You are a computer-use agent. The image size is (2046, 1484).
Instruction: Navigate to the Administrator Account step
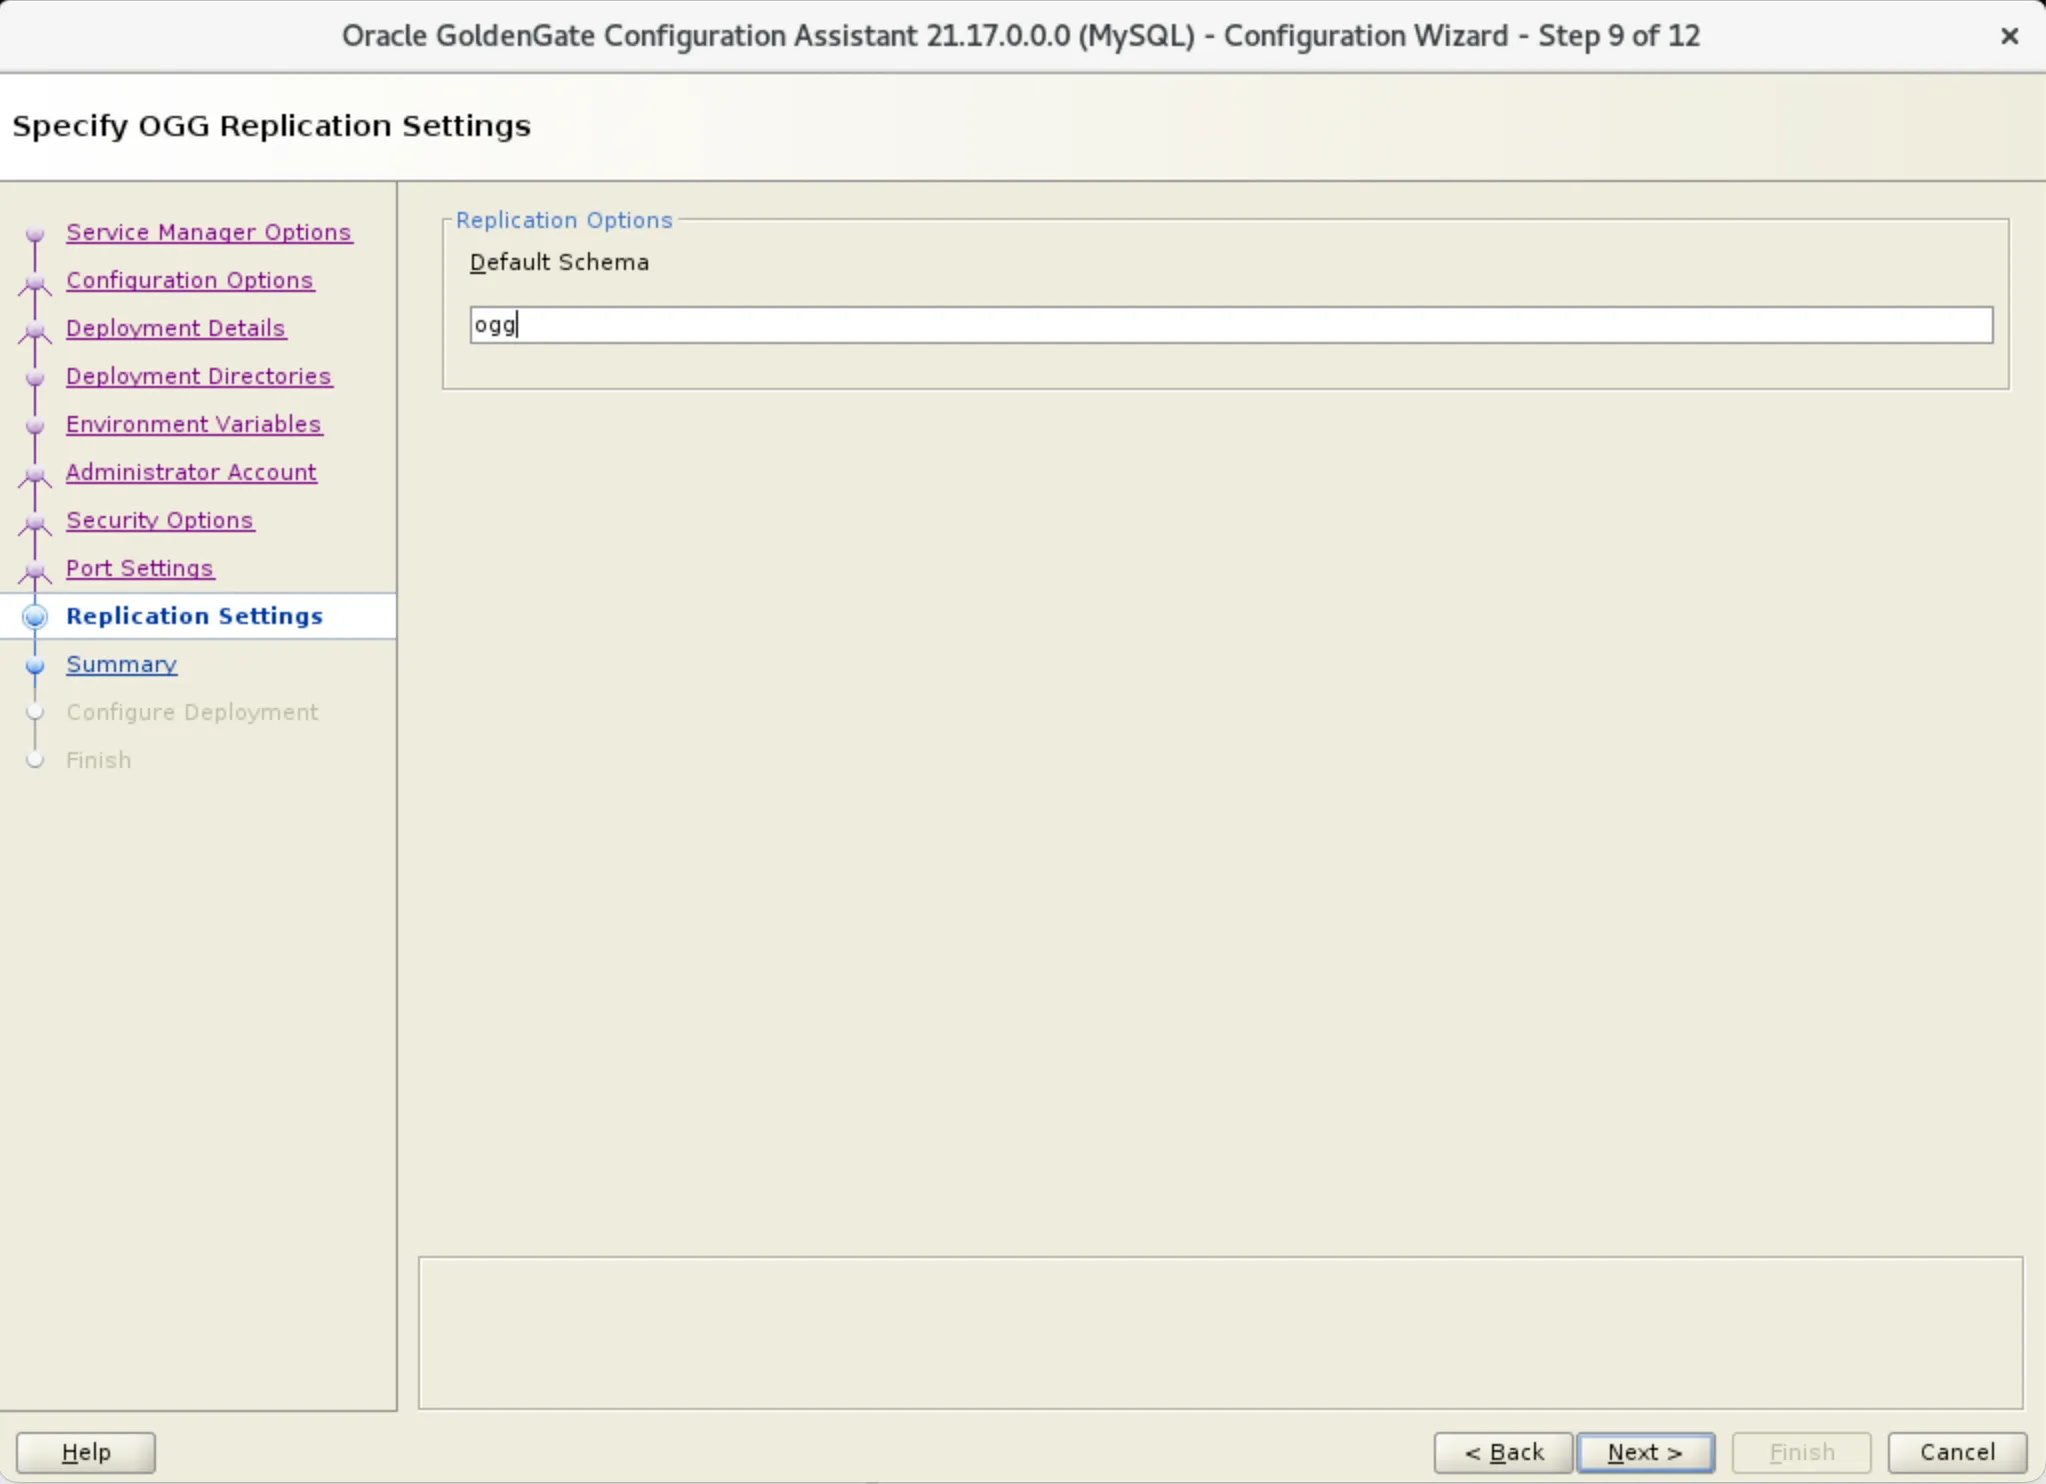191,471
